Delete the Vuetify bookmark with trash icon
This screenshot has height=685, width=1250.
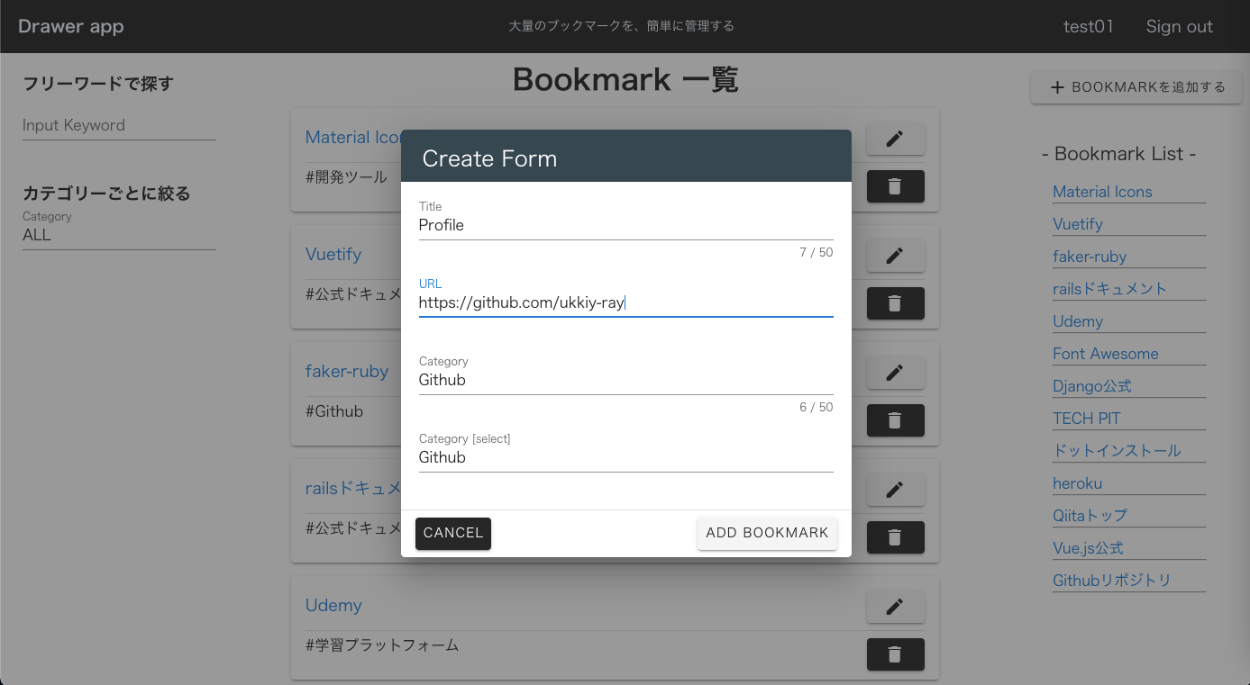(x=894, y=303)
